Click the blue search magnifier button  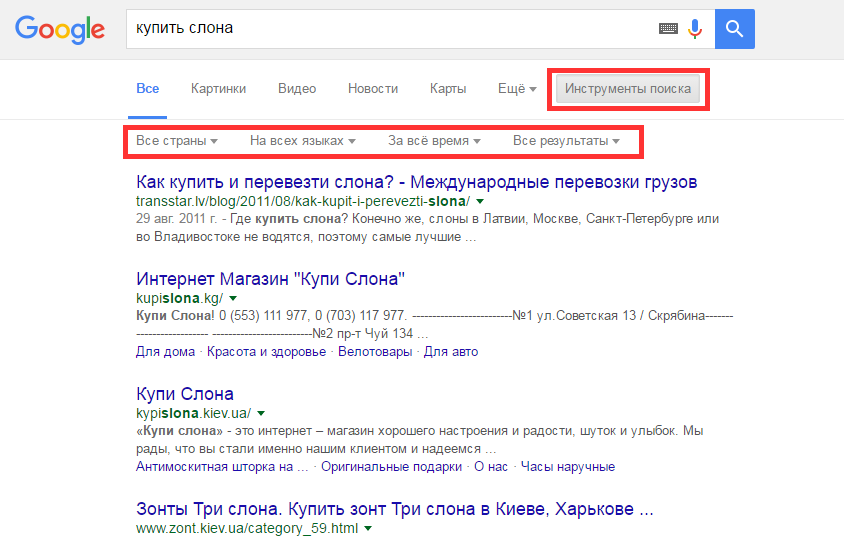735,29
